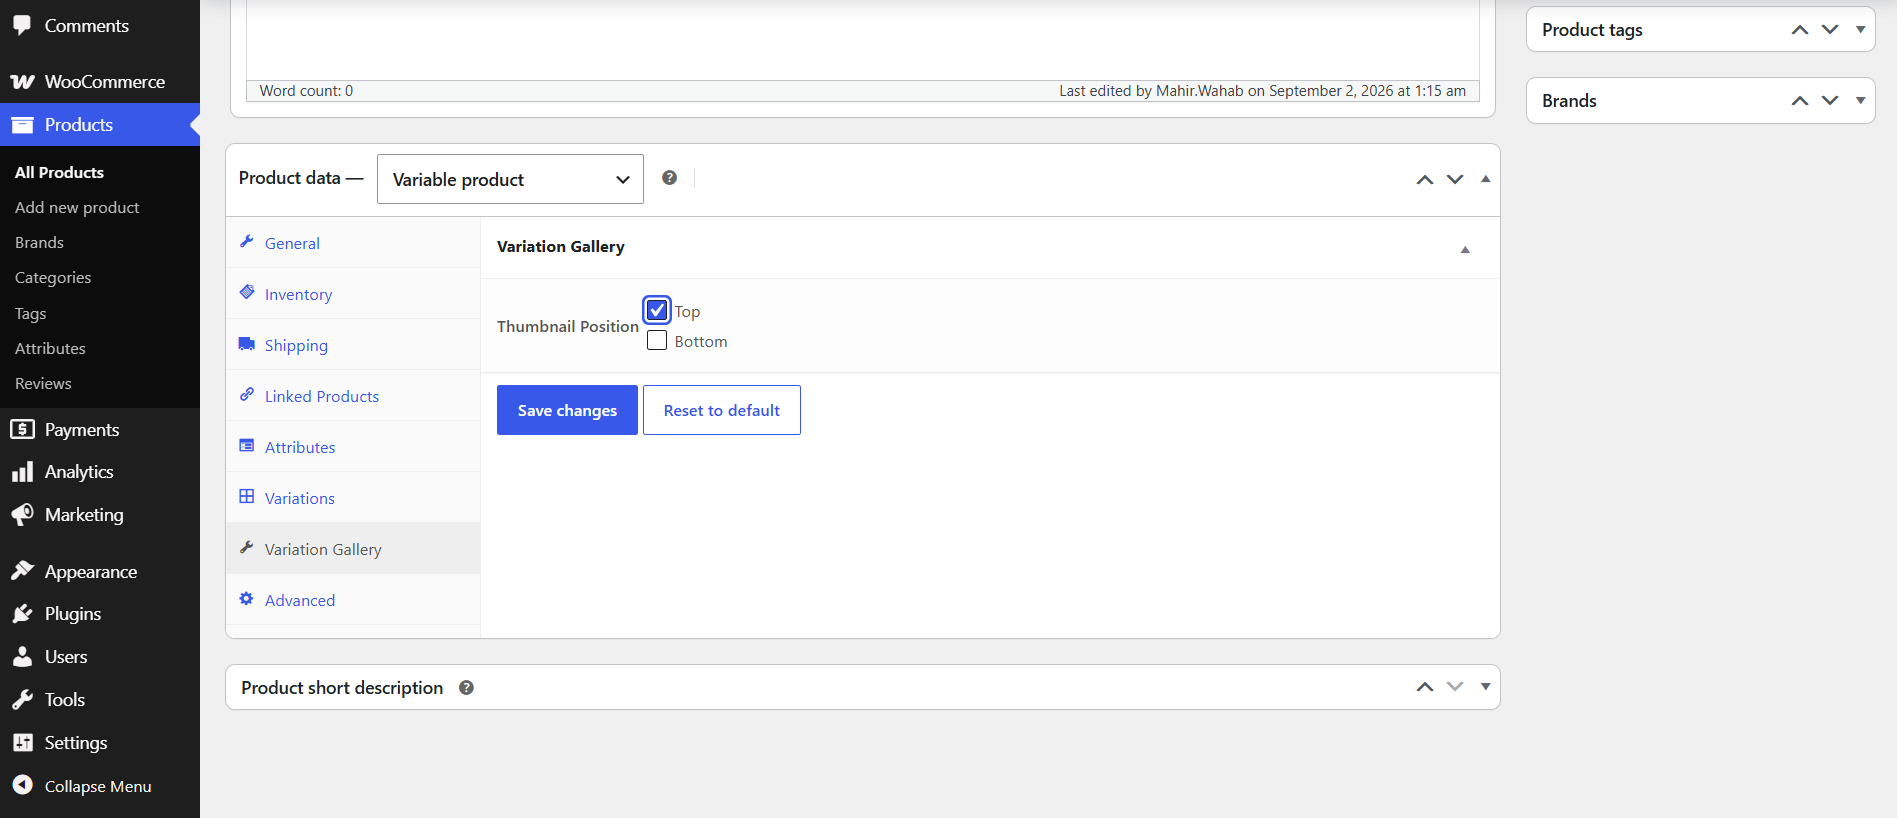This screenshot has height=818, width=1897.
Task: Collapse the Variation Gallery section triangle
Action: 1465,249
